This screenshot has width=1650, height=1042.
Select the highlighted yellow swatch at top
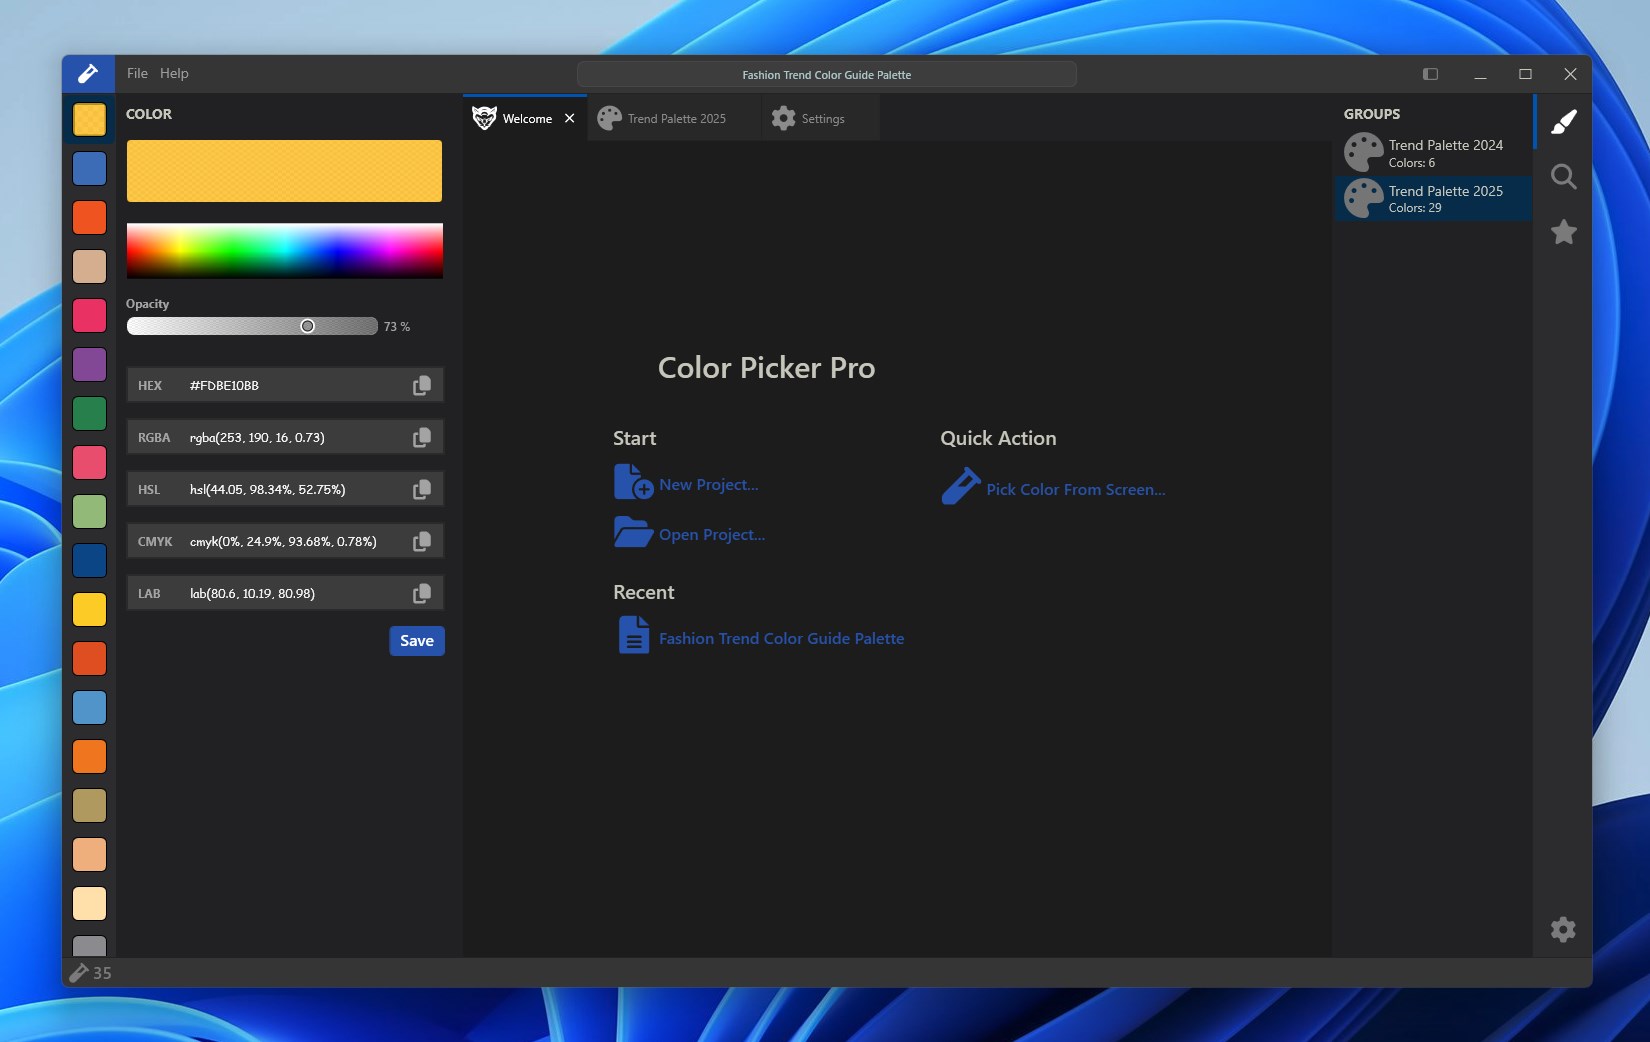90,120
